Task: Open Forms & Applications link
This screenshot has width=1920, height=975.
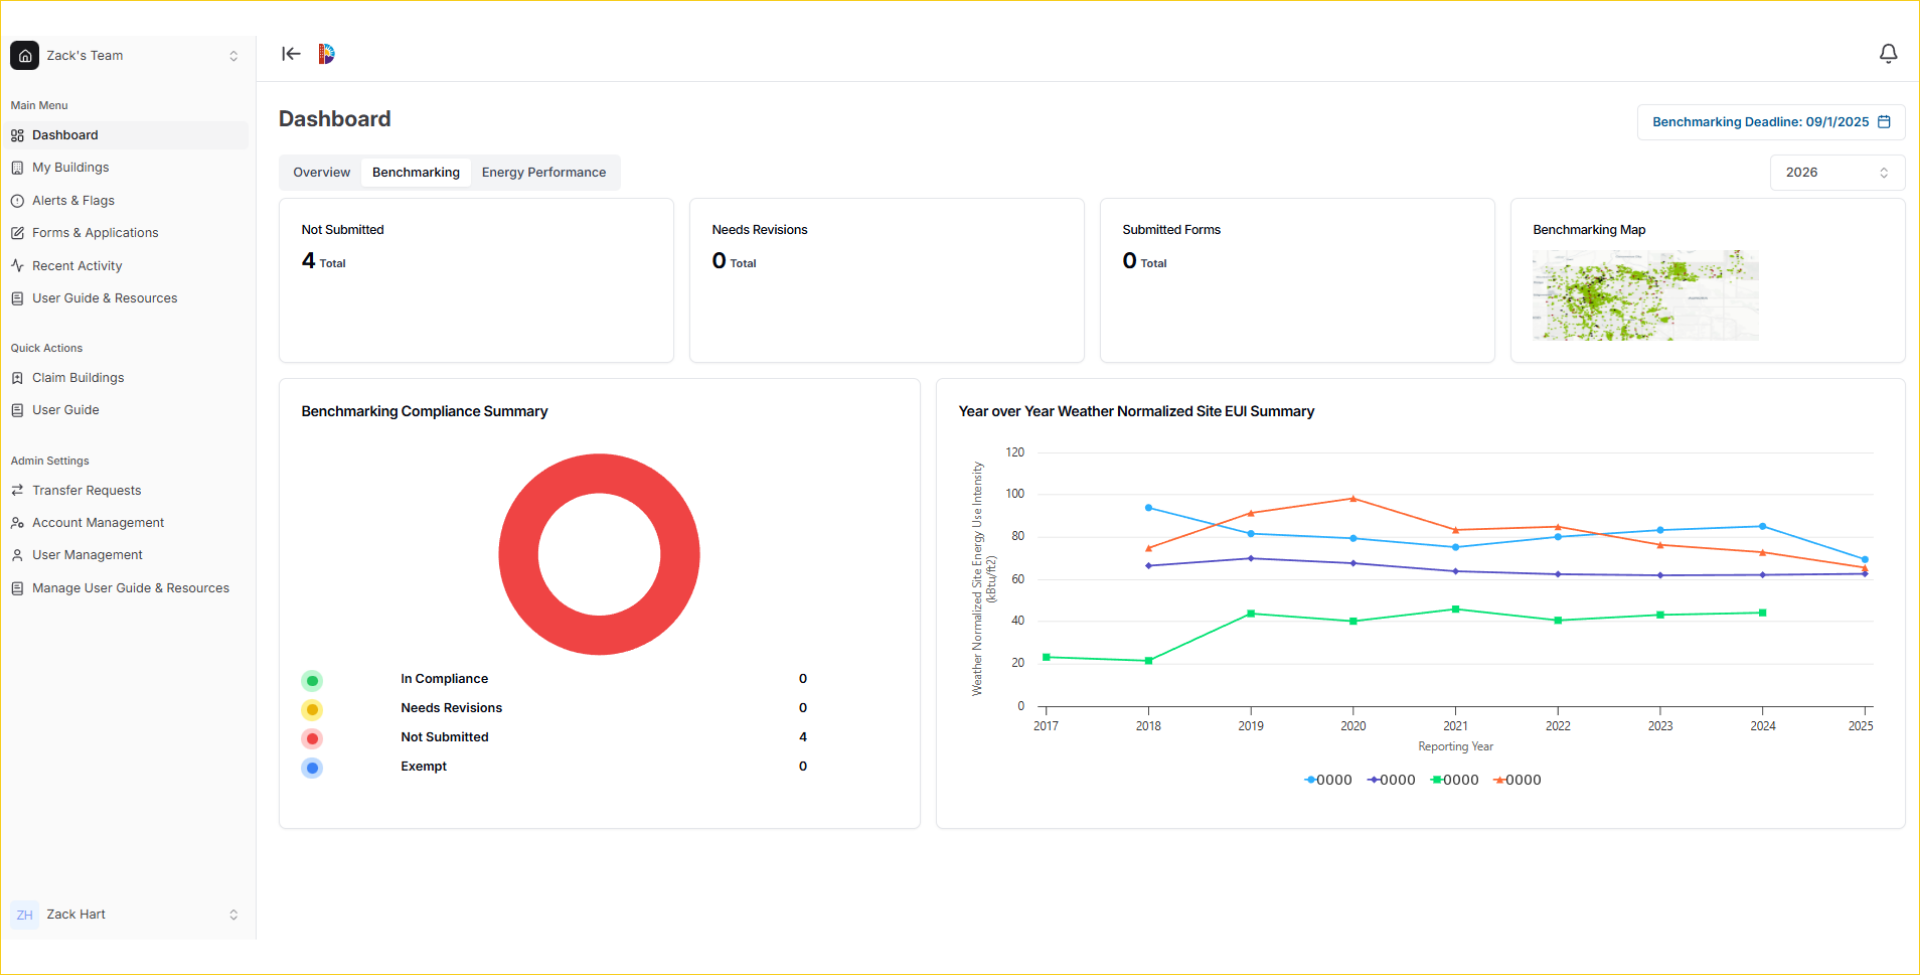Action: (127, 232)
